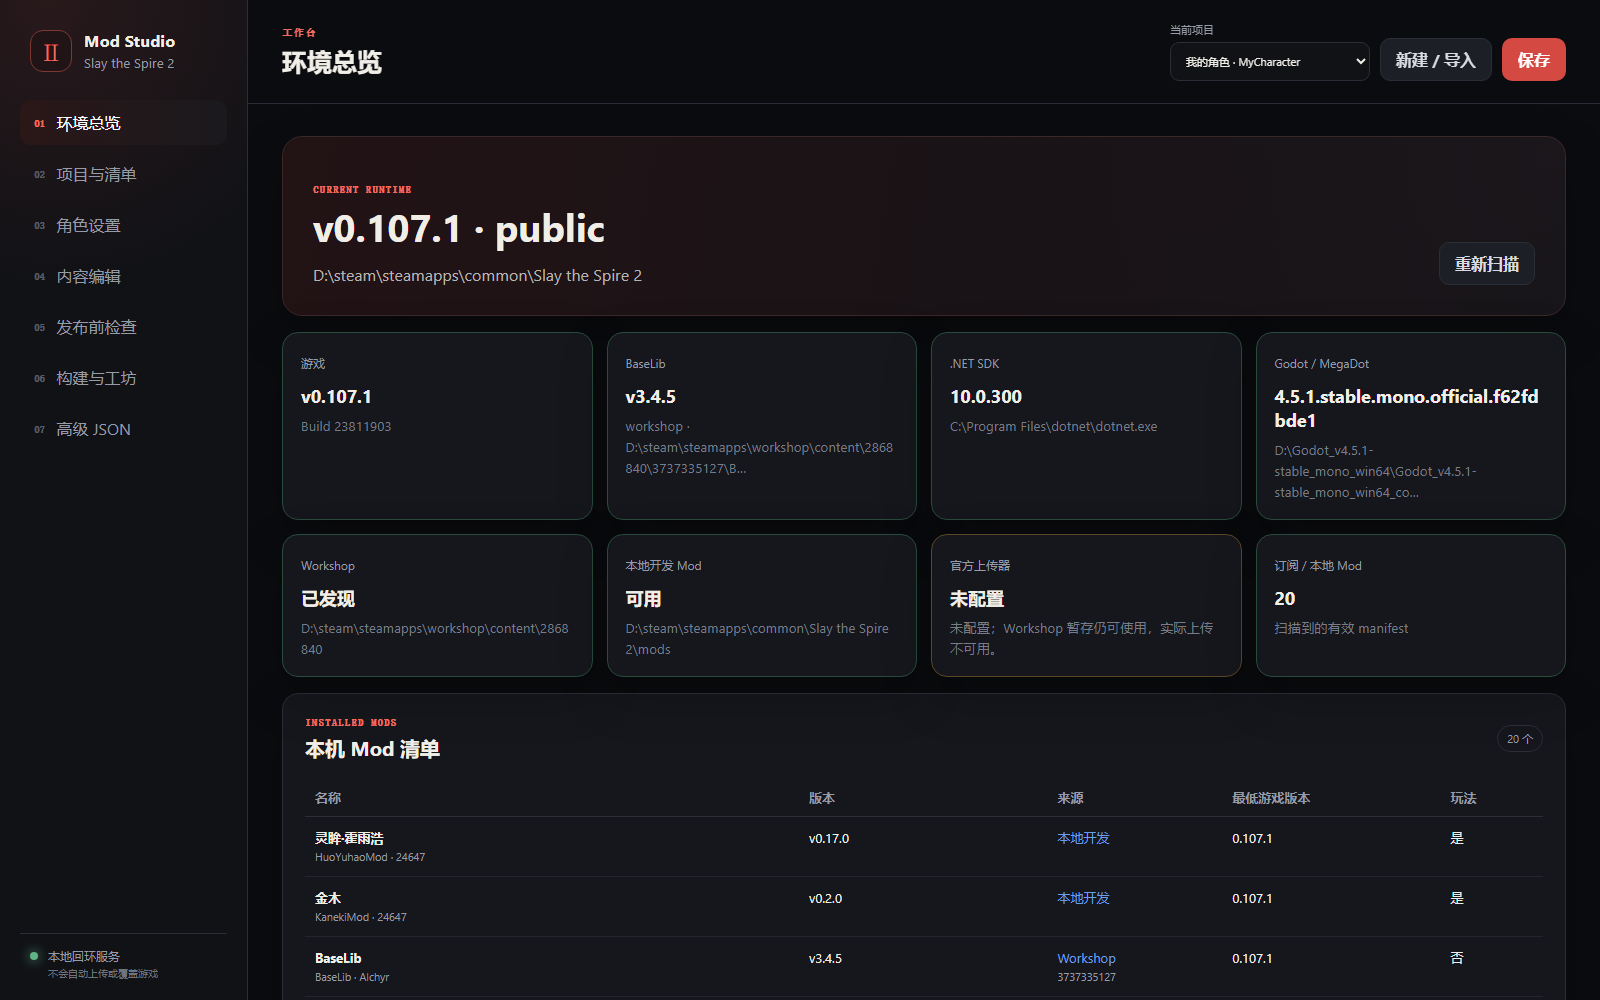This screenshot has width=1600, height=1000.
Task: Select the 灵眸·霍雨浩 mod name
Action: pyautogui.click(x=349, y=838)
